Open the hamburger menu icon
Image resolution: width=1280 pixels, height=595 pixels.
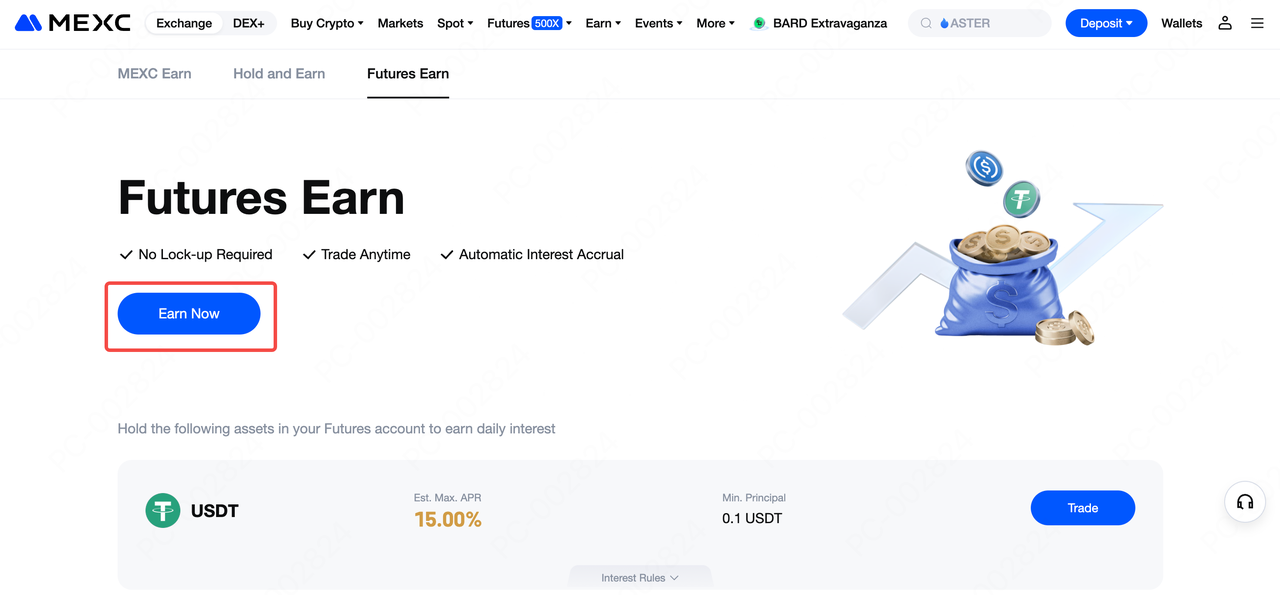click(1258, 23)
